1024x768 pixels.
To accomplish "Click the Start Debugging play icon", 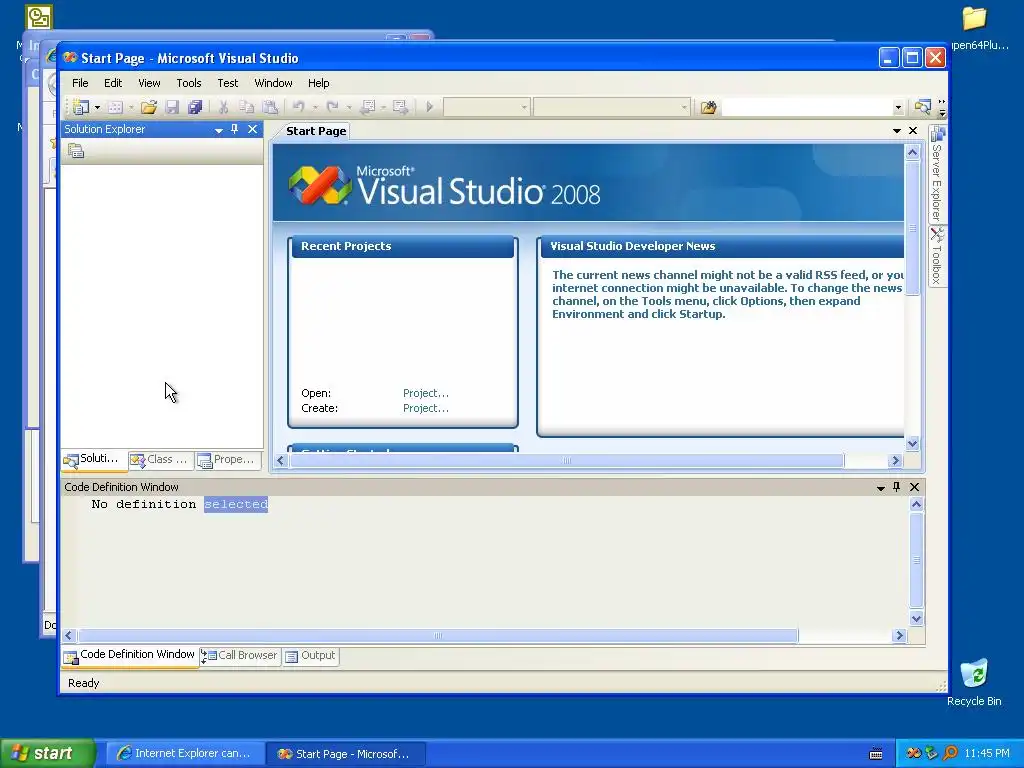I will 430,106.
